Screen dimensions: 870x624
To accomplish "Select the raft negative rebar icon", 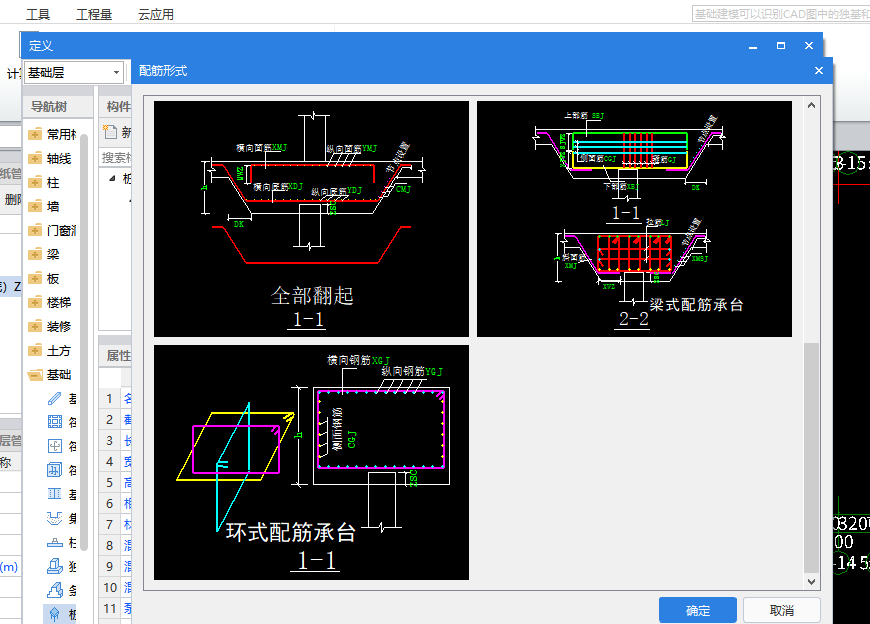I will click(x=54, y=470).
